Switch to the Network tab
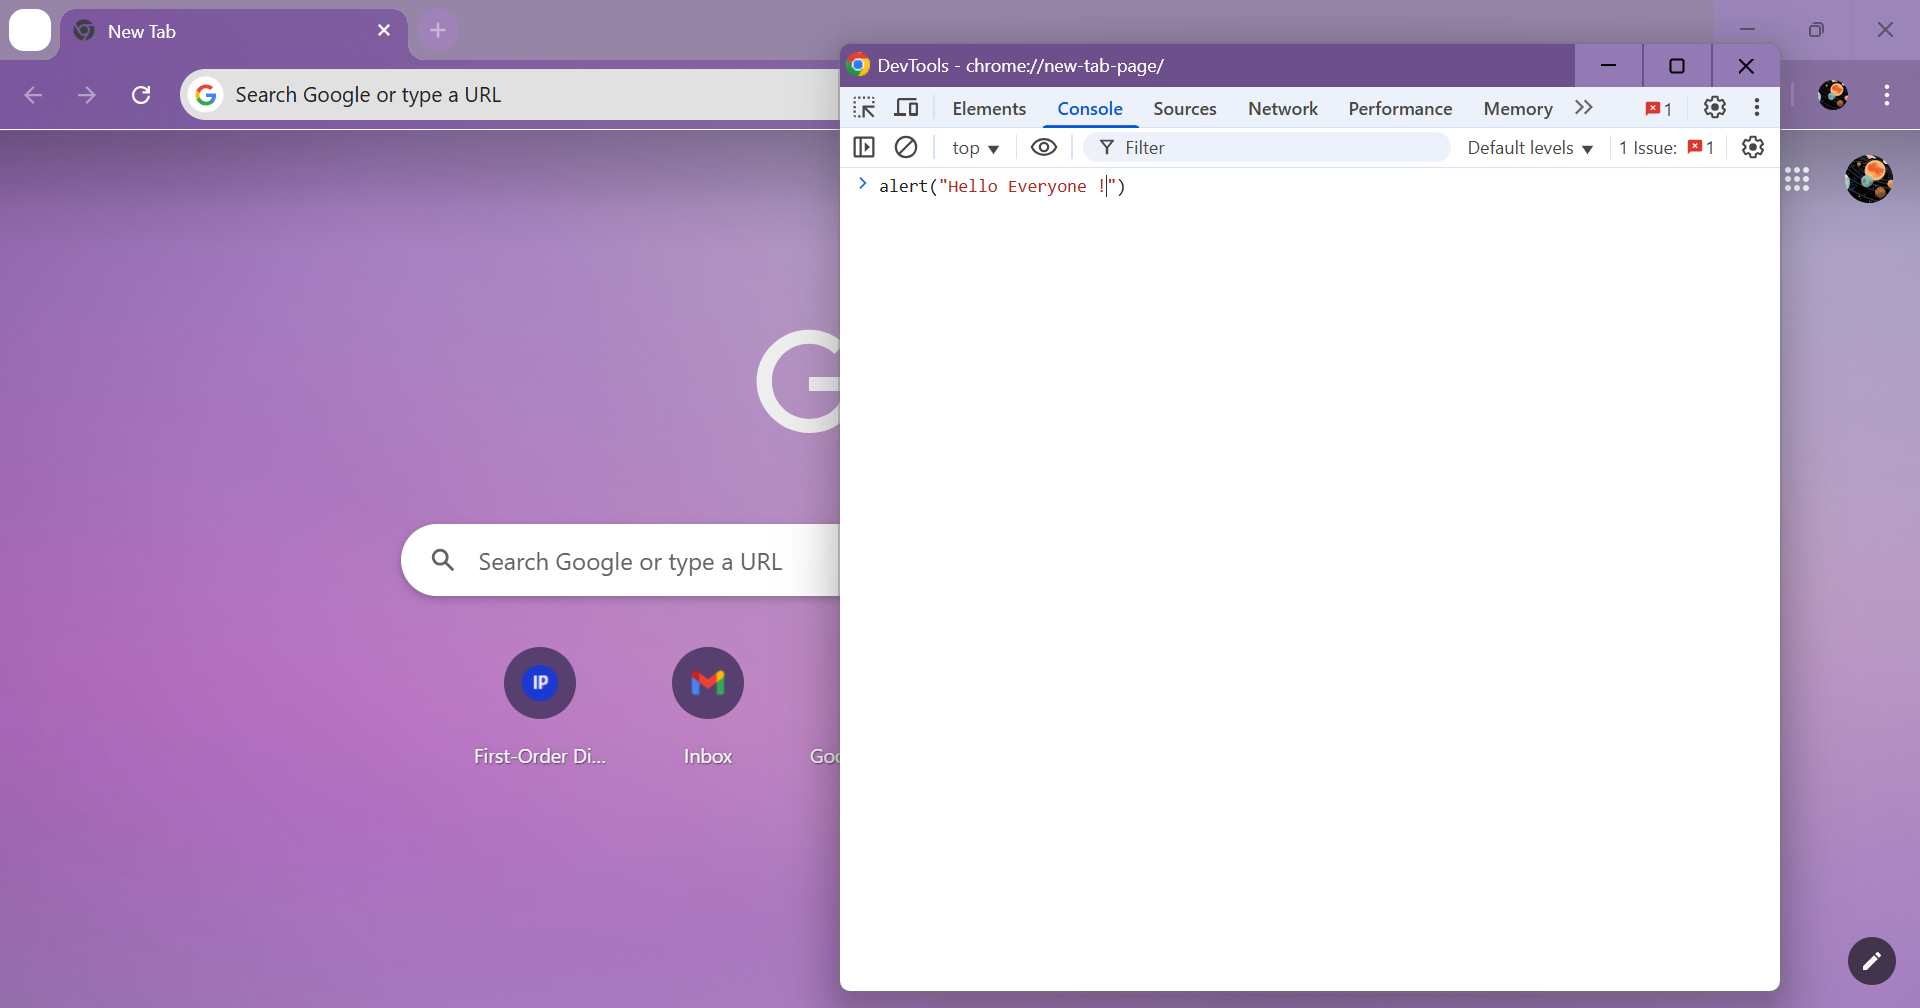This screenshot has width=1920, height=1008. (1283, 108)
